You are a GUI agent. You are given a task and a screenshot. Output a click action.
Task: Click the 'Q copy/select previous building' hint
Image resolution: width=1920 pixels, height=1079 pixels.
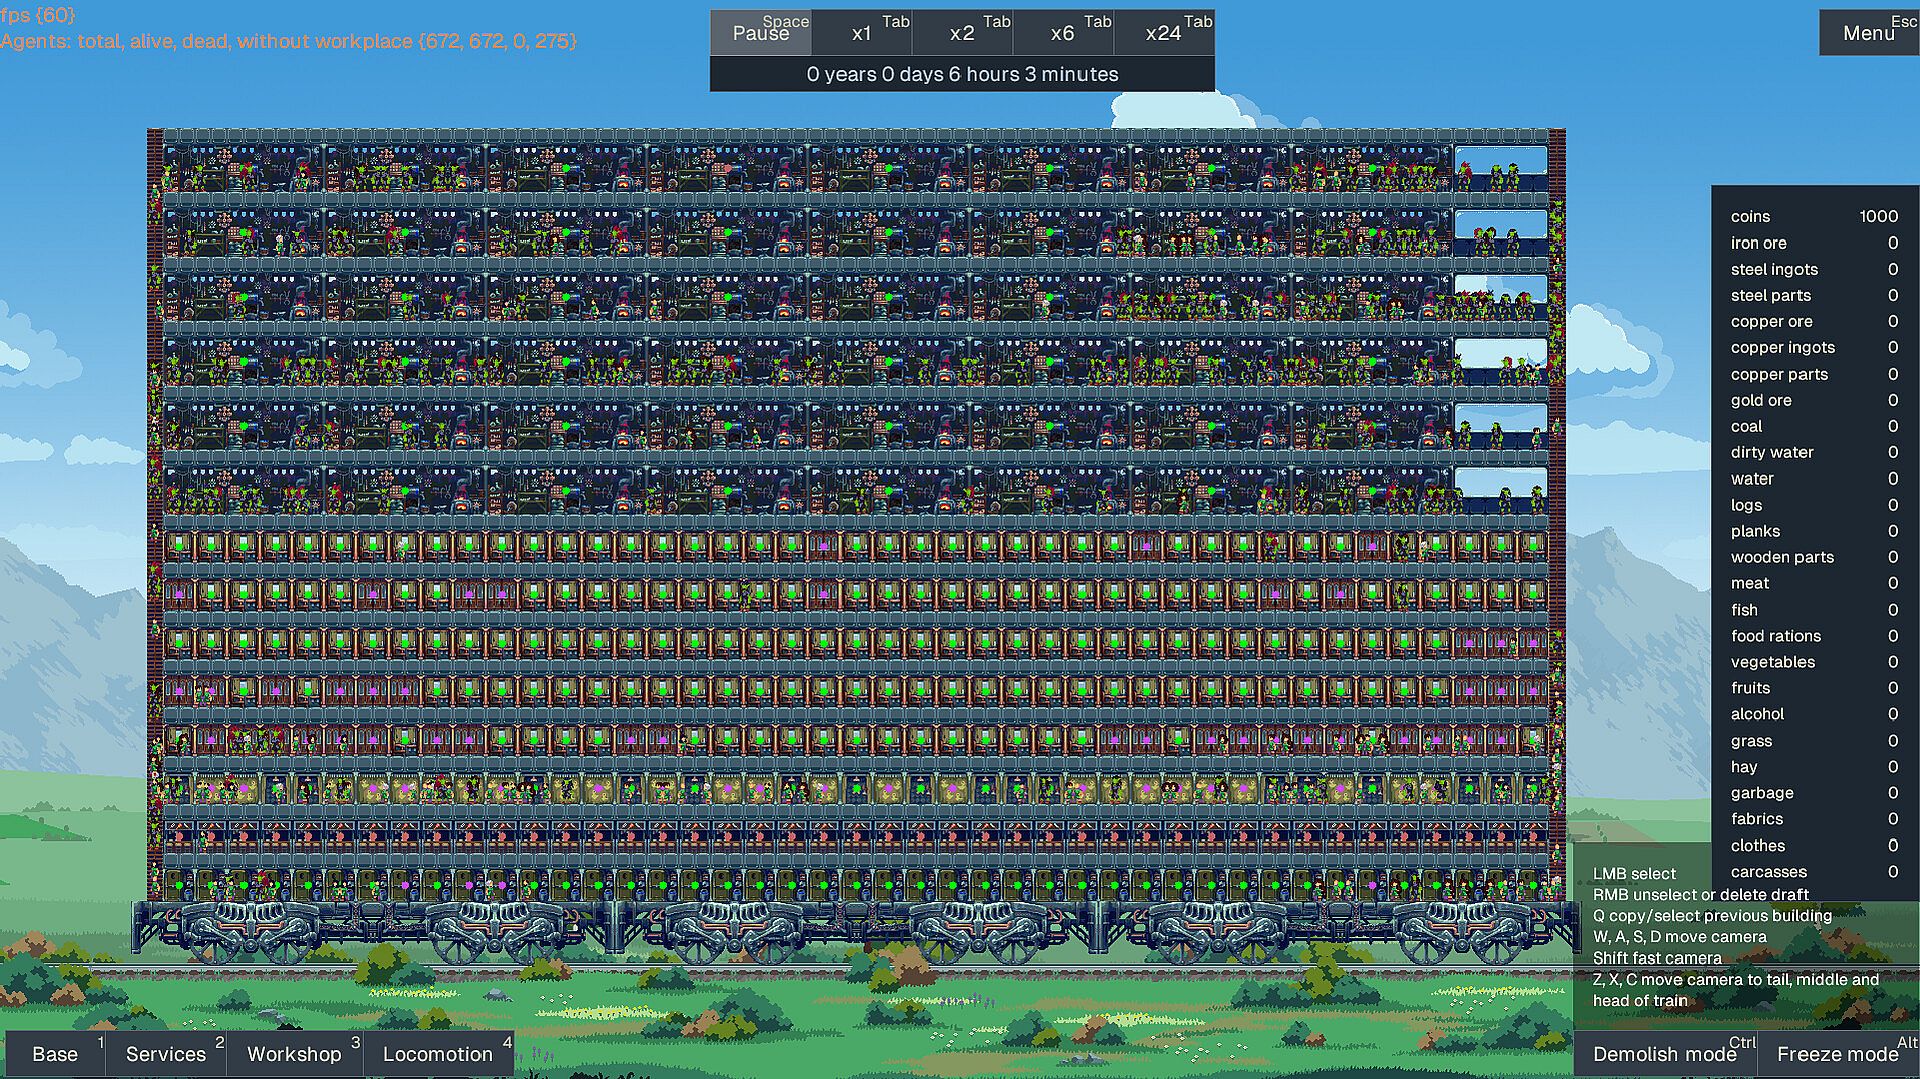pos(1712,915)
